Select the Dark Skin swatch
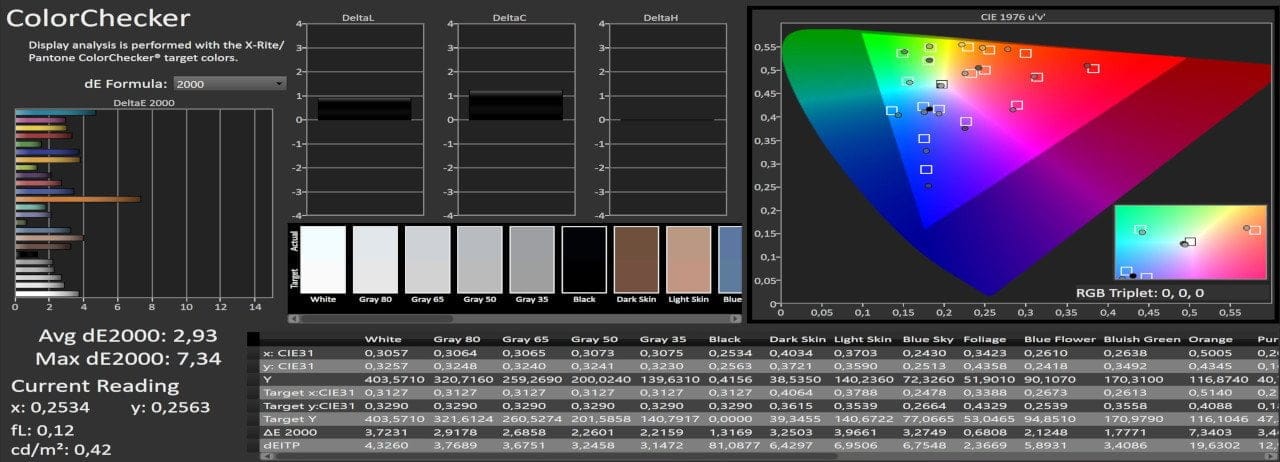 636,259
